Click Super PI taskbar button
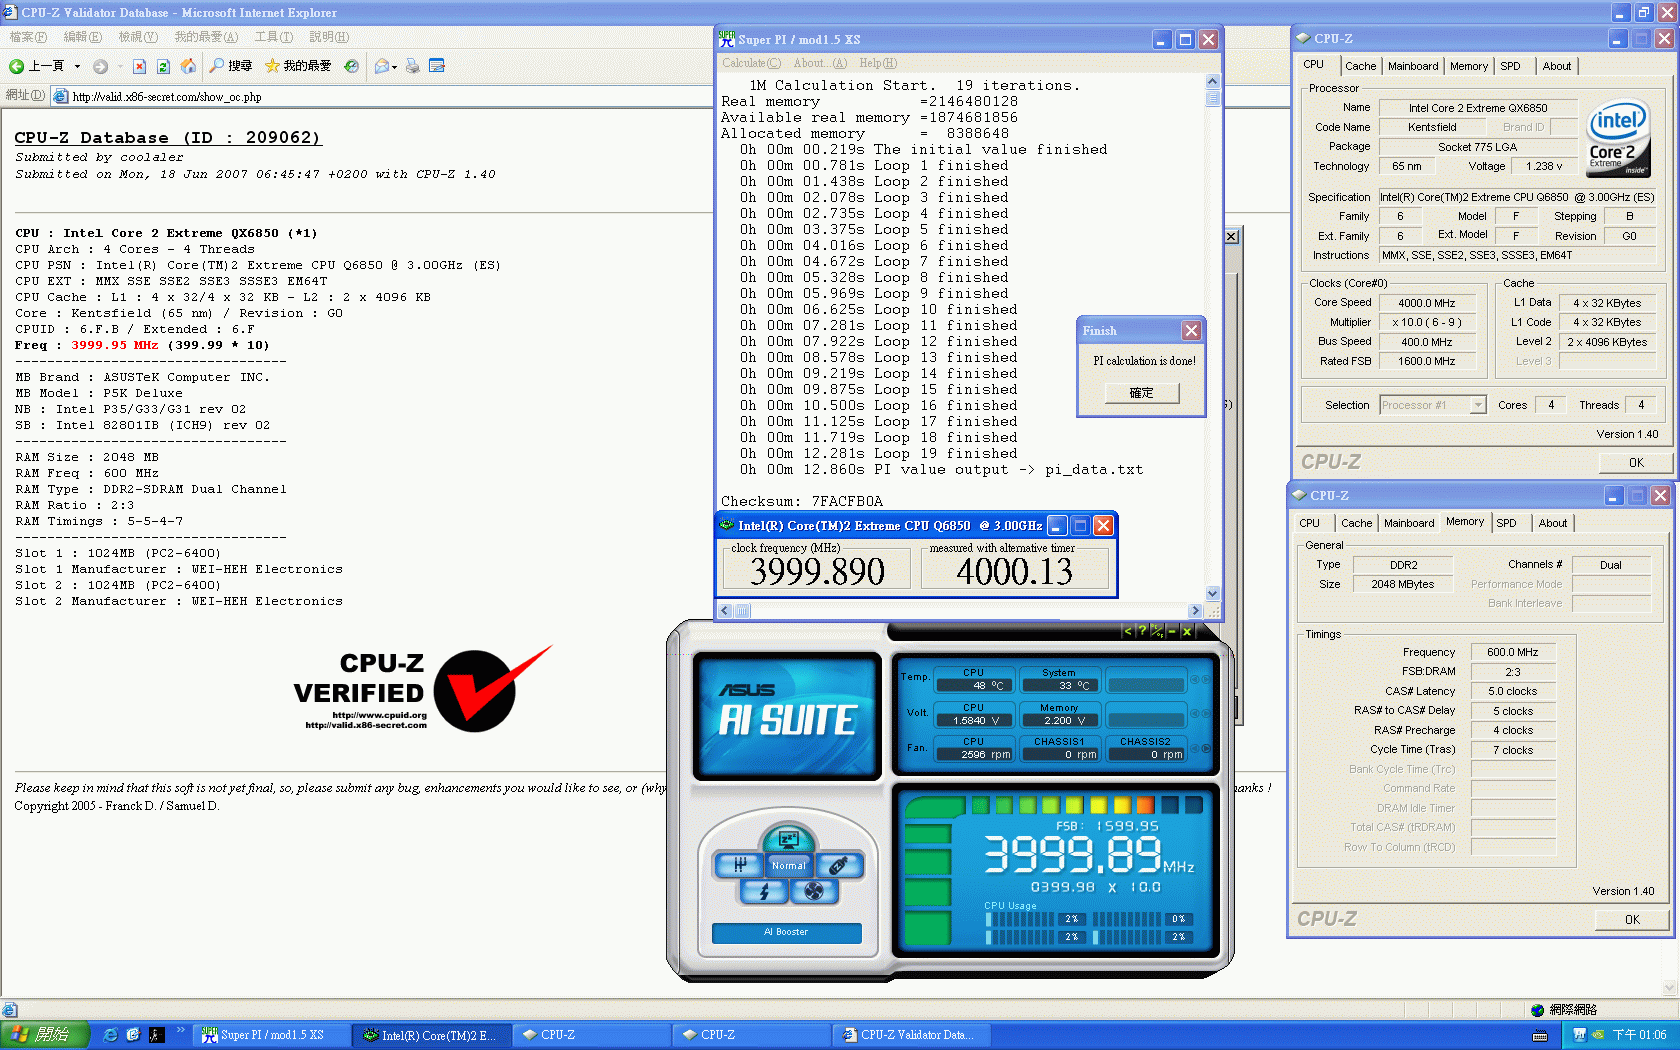Screen dimensions: 1680x1050 271,1035
